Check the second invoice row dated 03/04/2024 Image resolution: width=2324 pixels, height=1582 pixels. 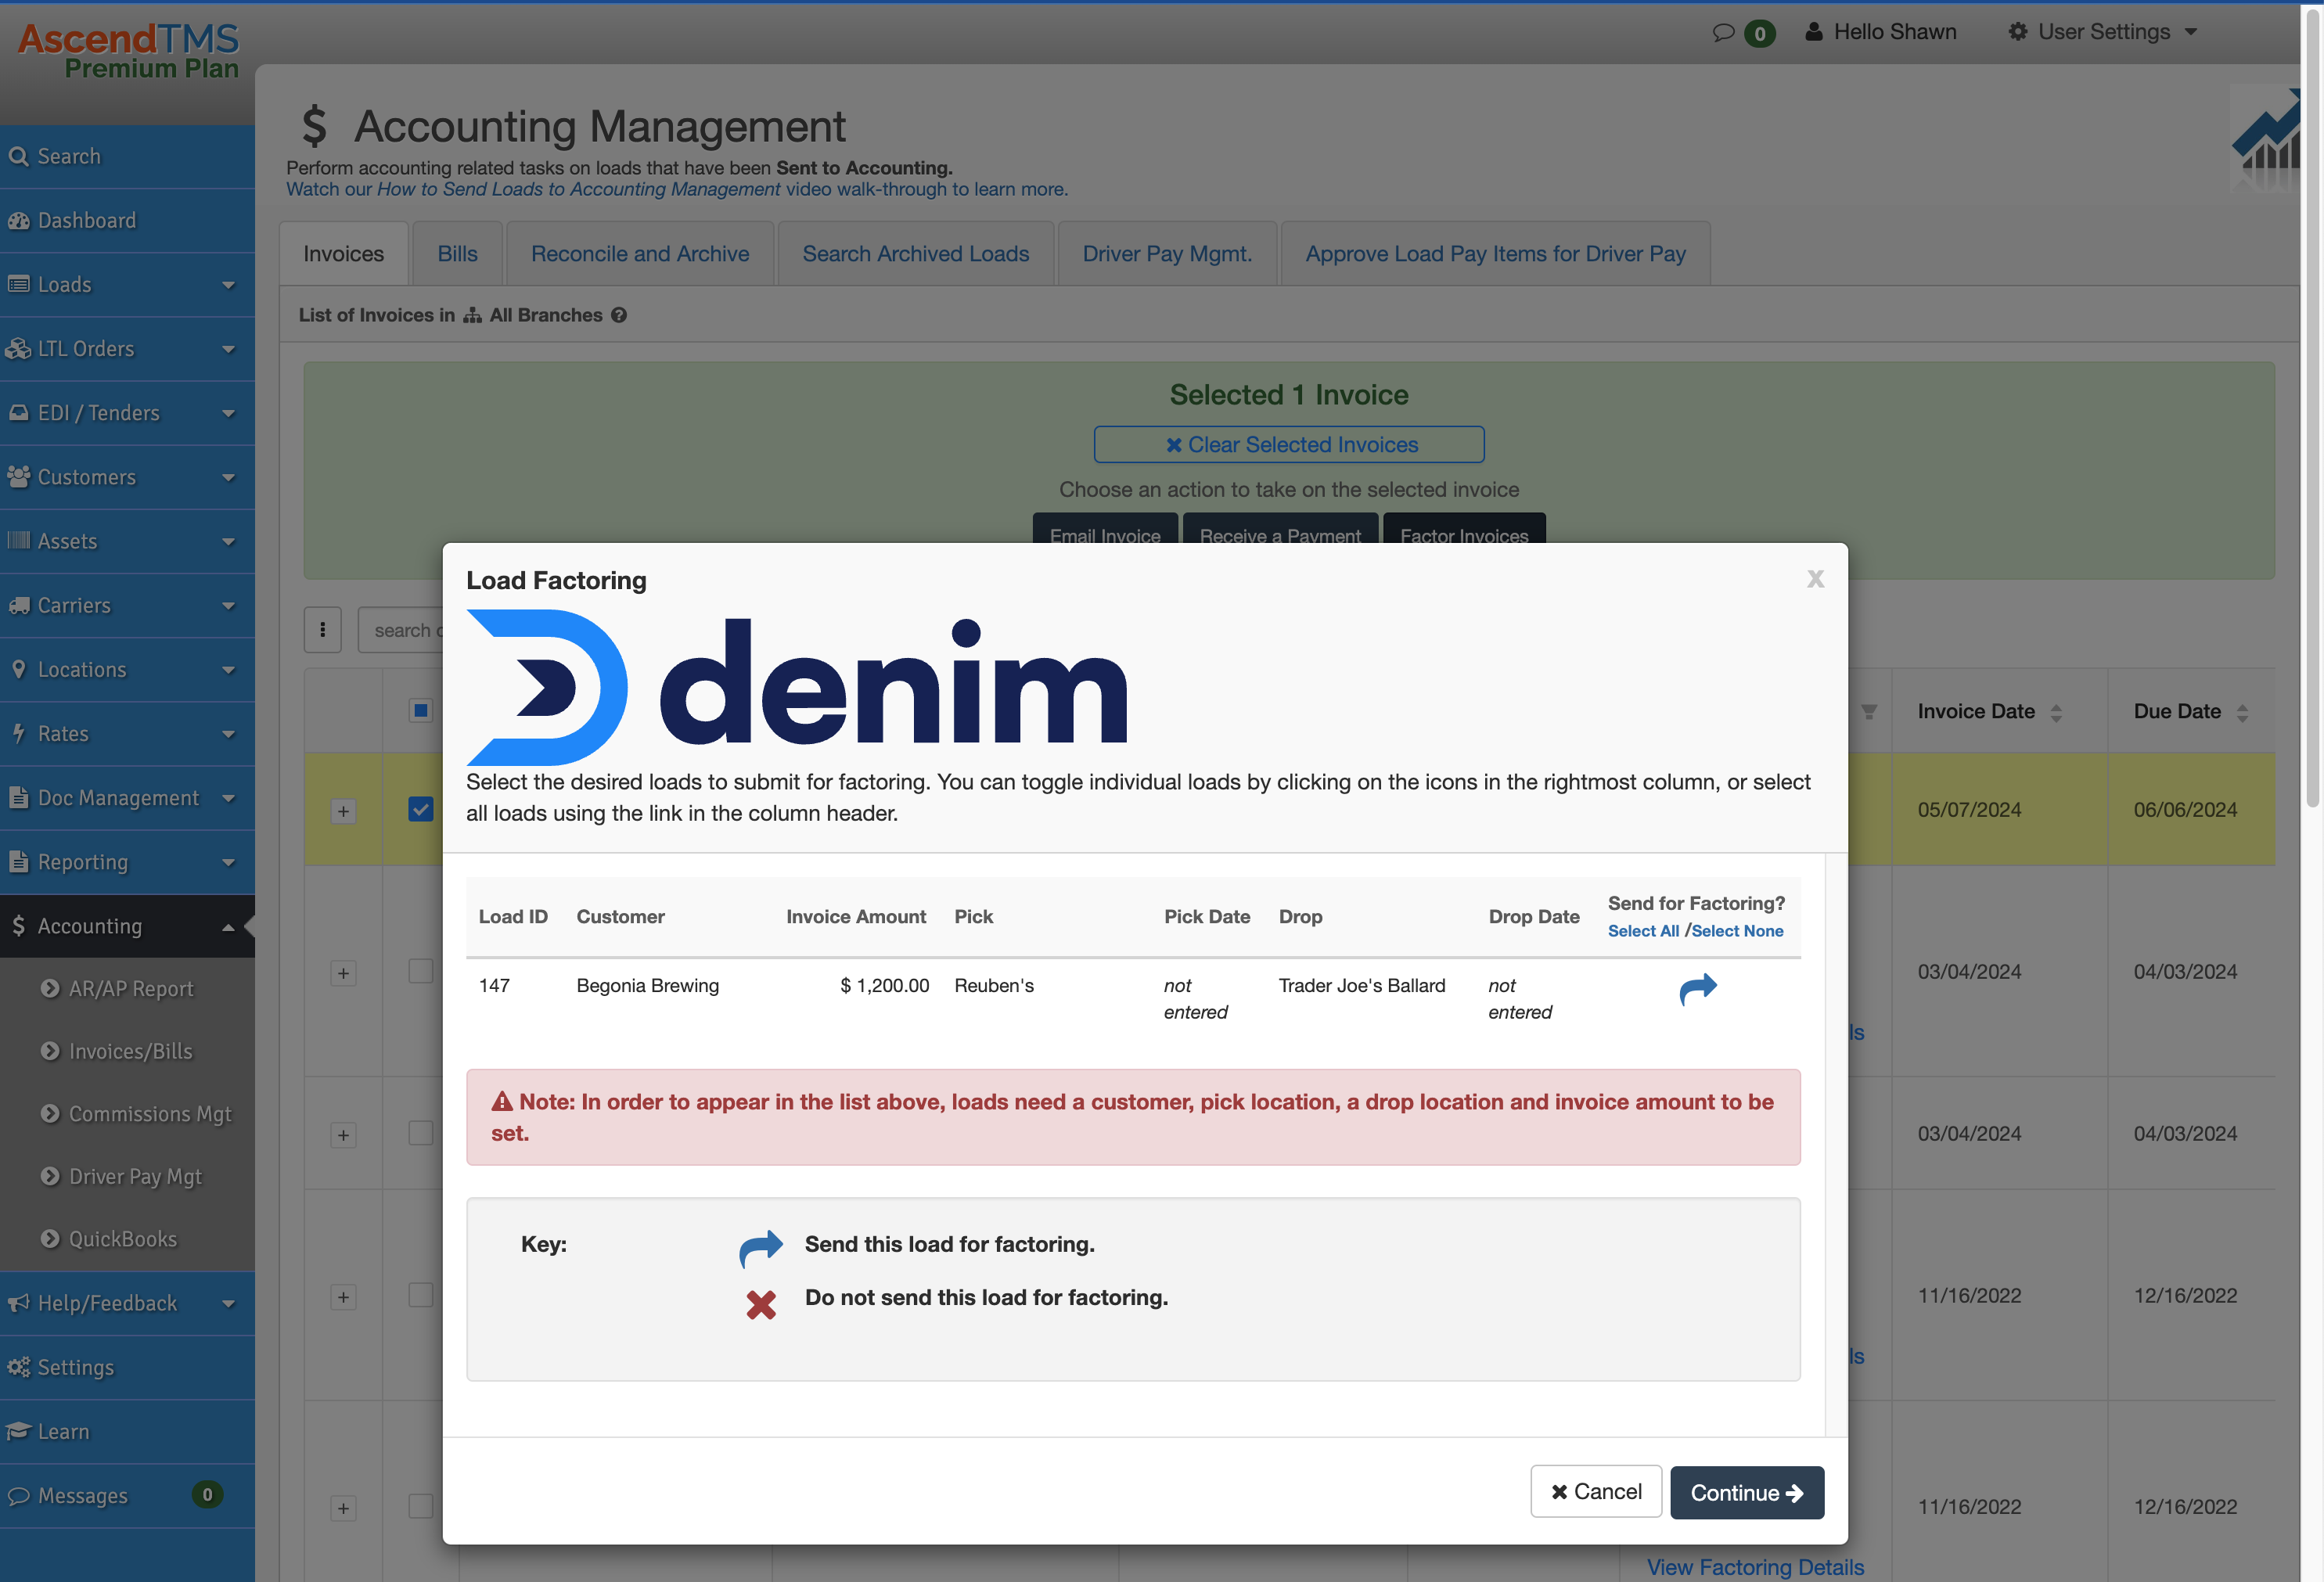[420, 1133]
